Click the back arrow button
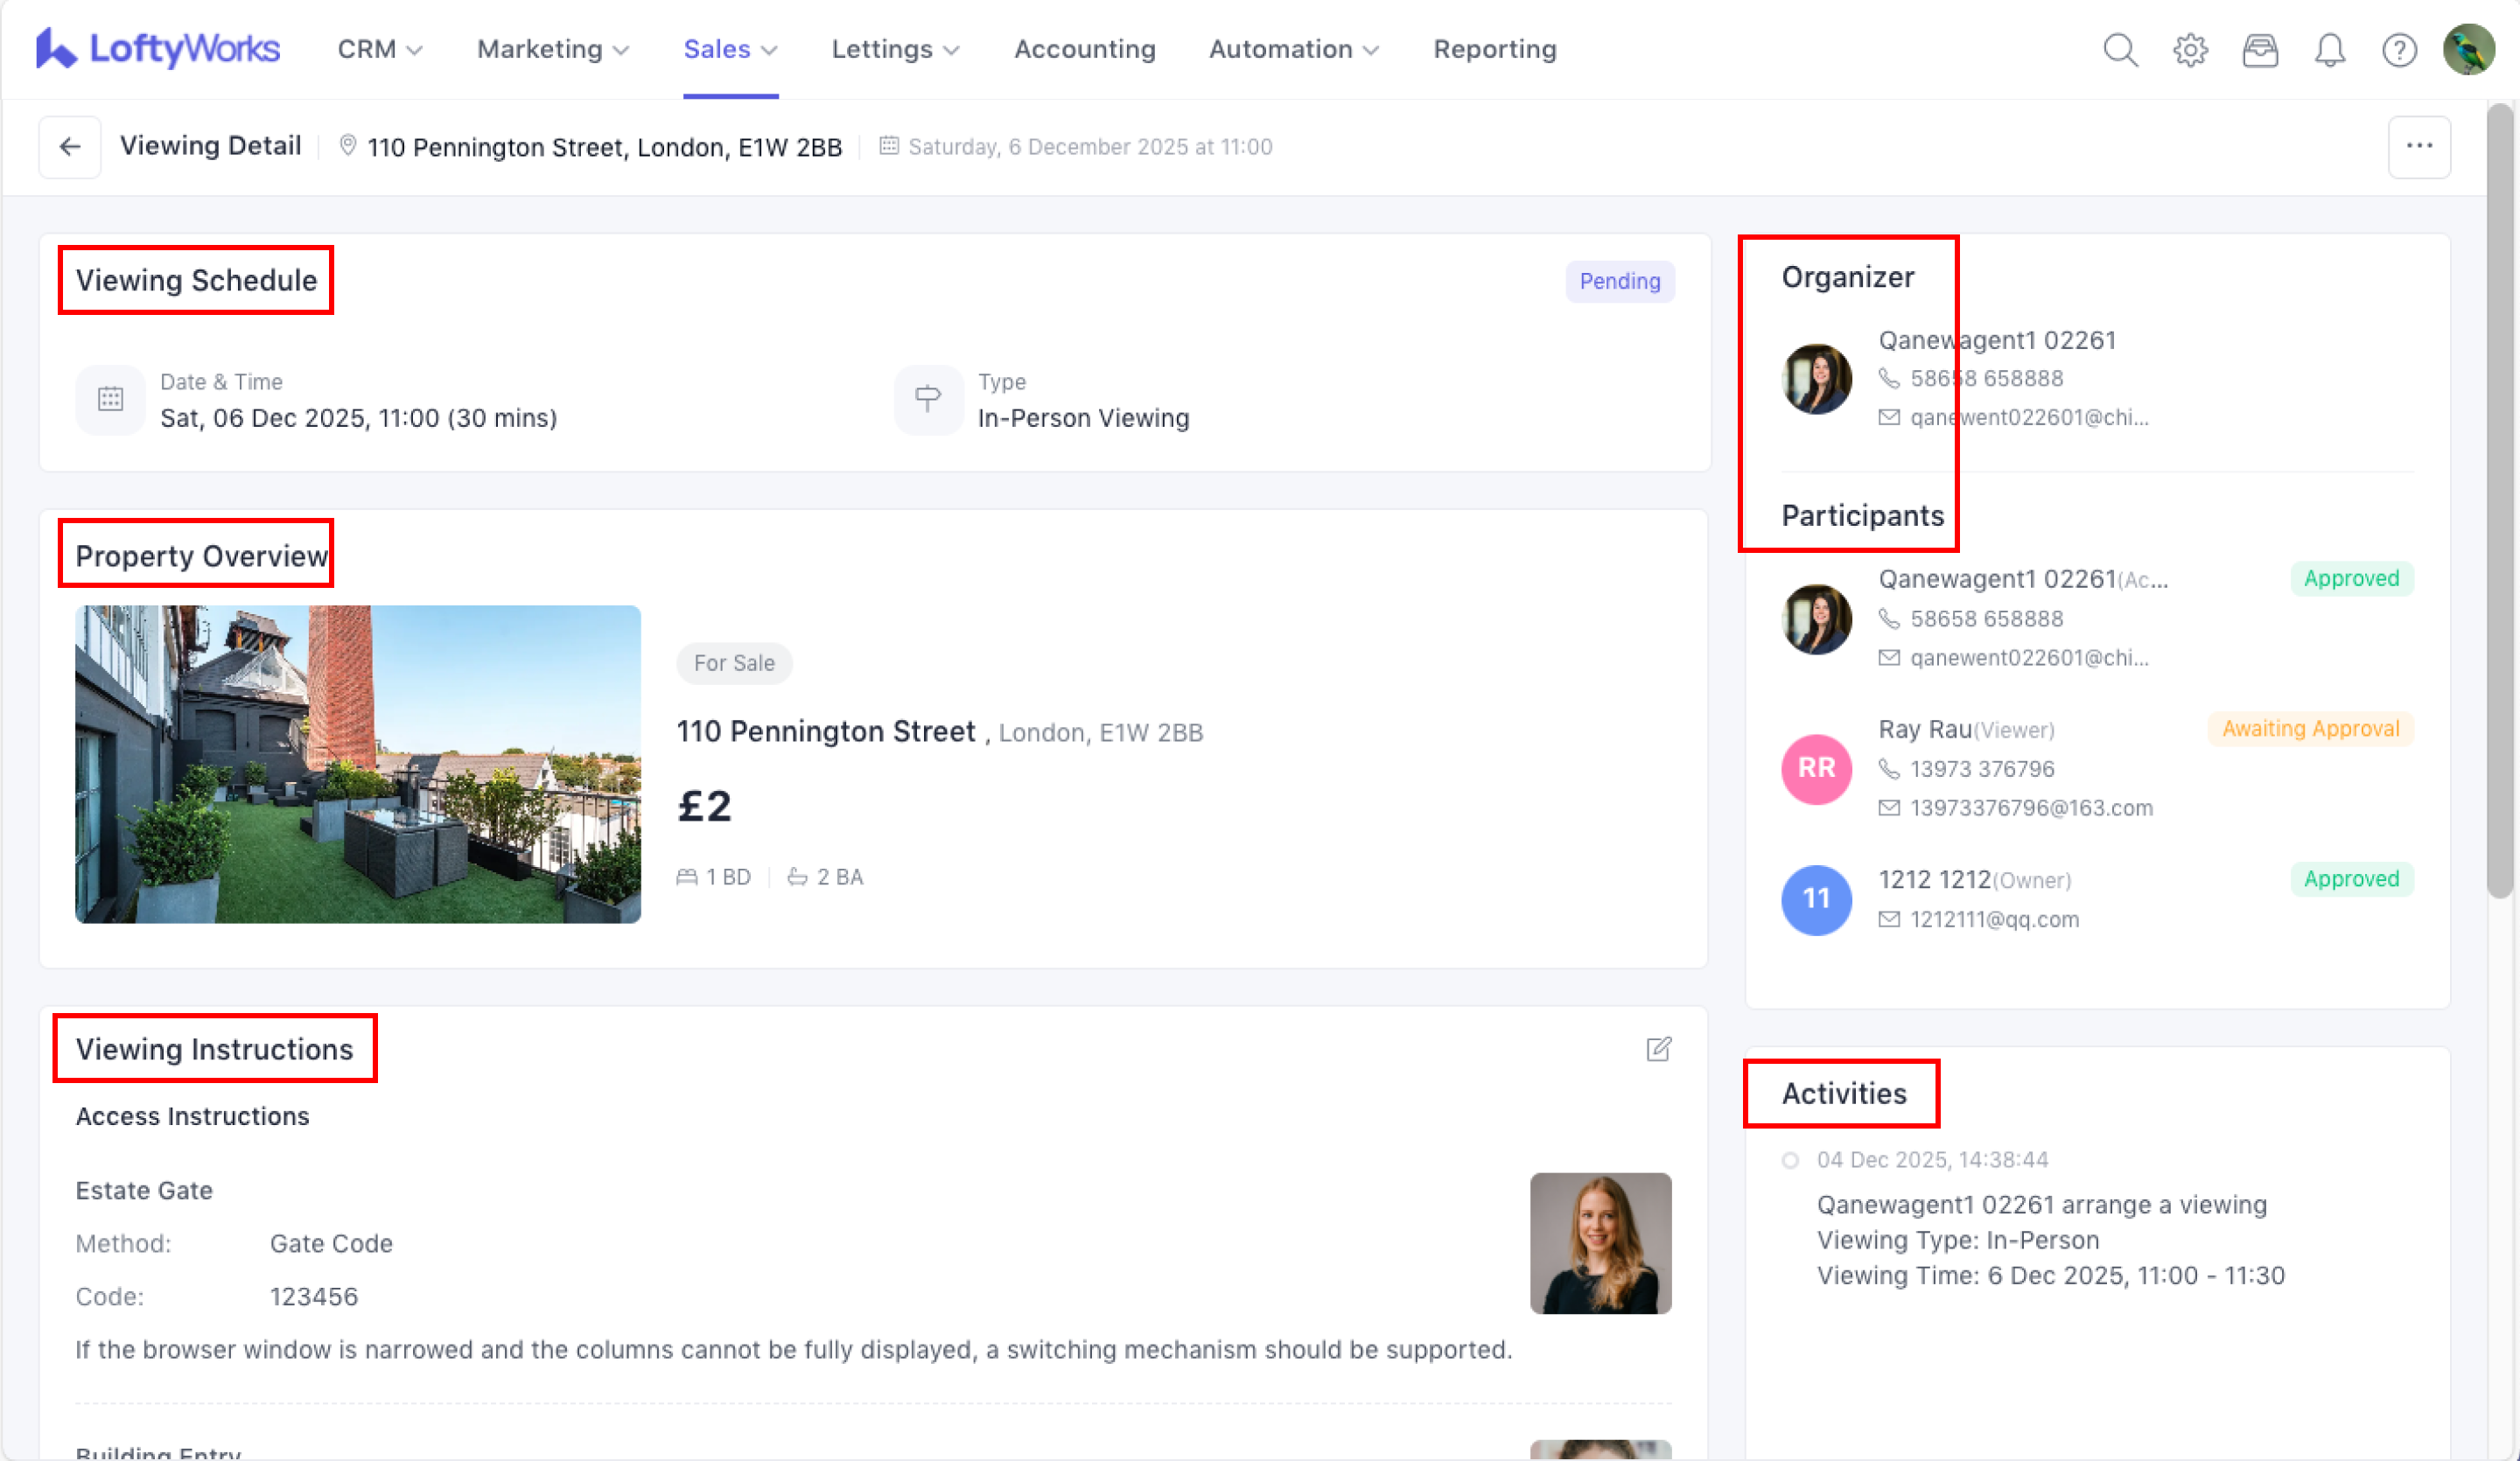 (69, 147)
